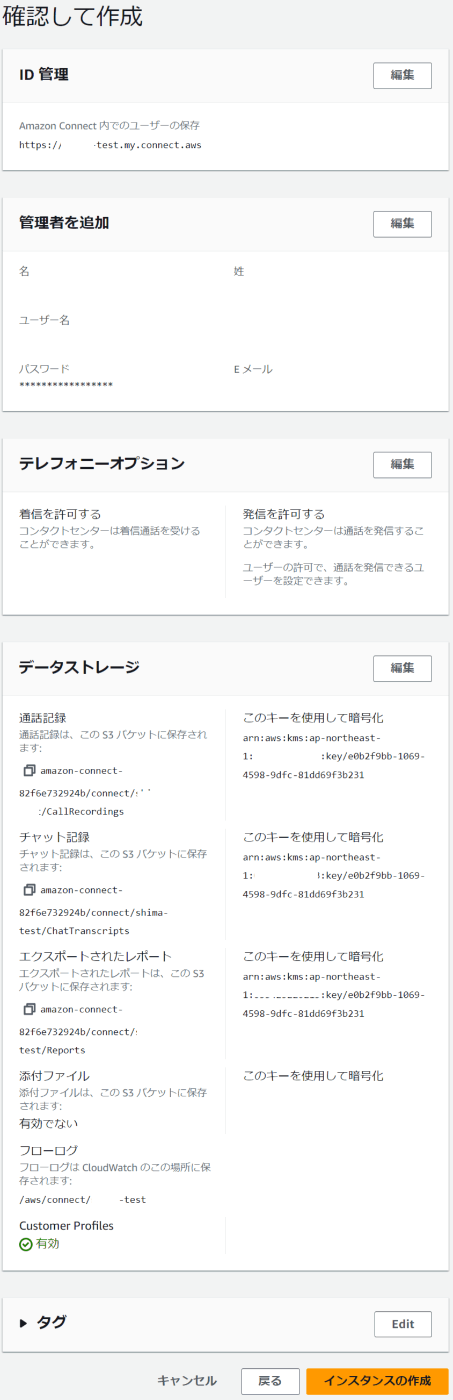Click the Customer Profiles enabled checkmark icon
This screenshot has height=1400, width=453.
(26, 1245)
